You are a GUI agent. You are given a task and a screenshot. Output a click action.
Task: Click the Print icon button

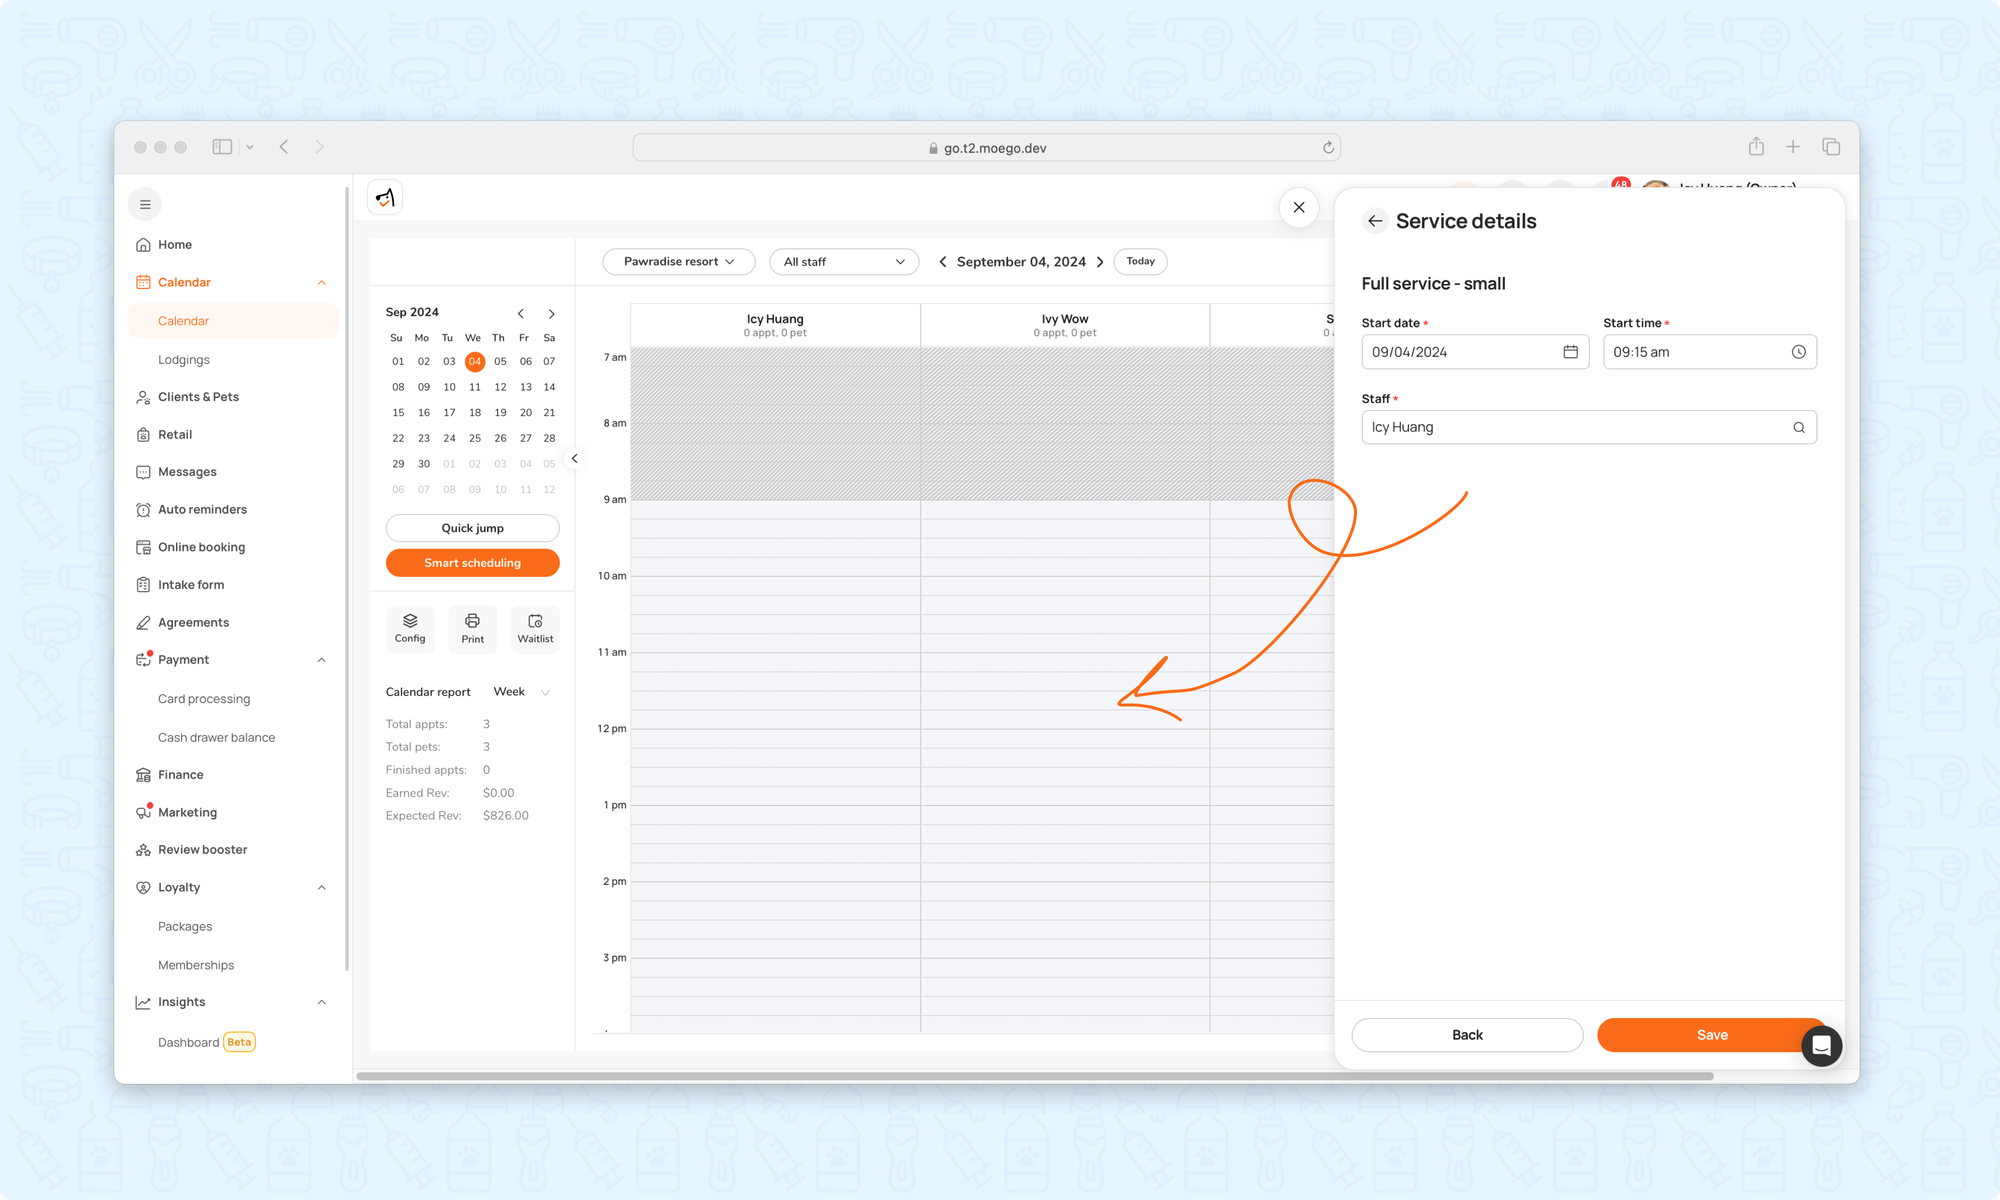[x=472, y=627]
